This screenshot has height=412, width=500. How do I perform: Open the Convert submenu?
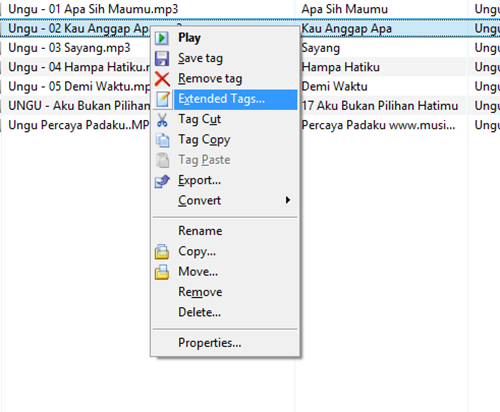coord(225,201)
